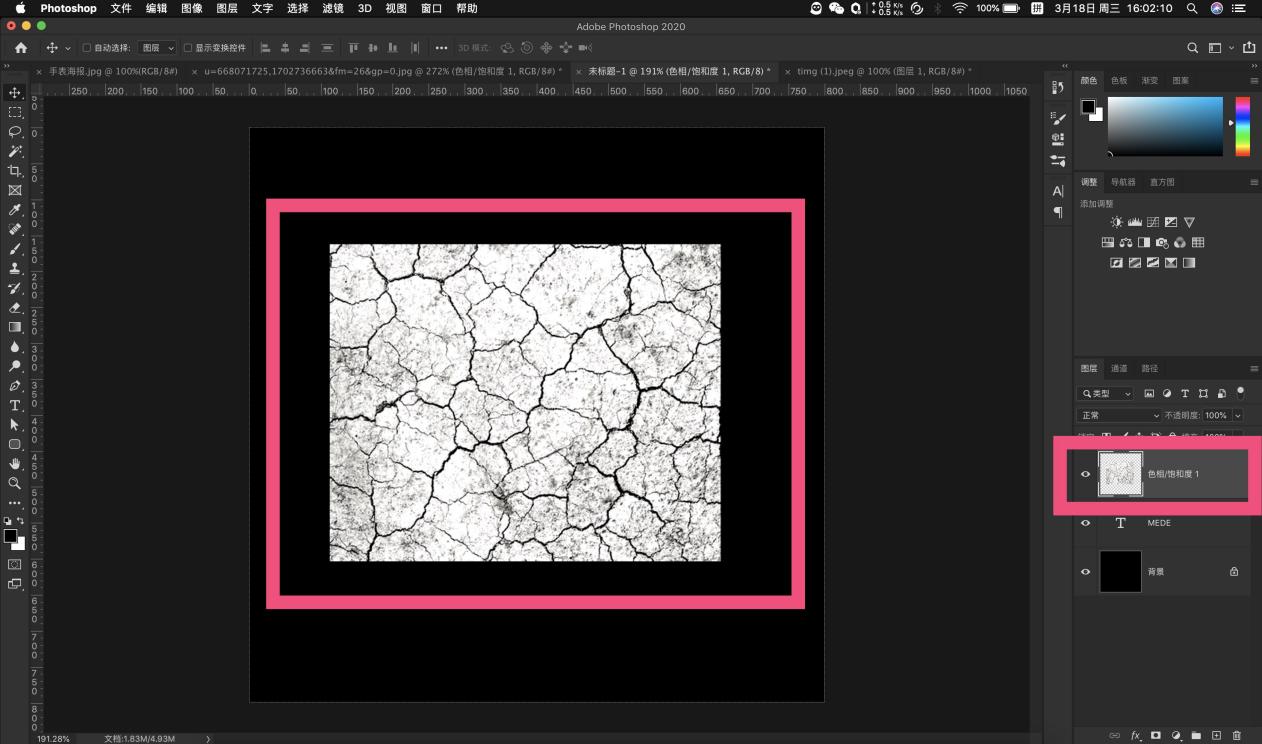
Task: Click the fx layer style icon
Action: (1135, 735)
